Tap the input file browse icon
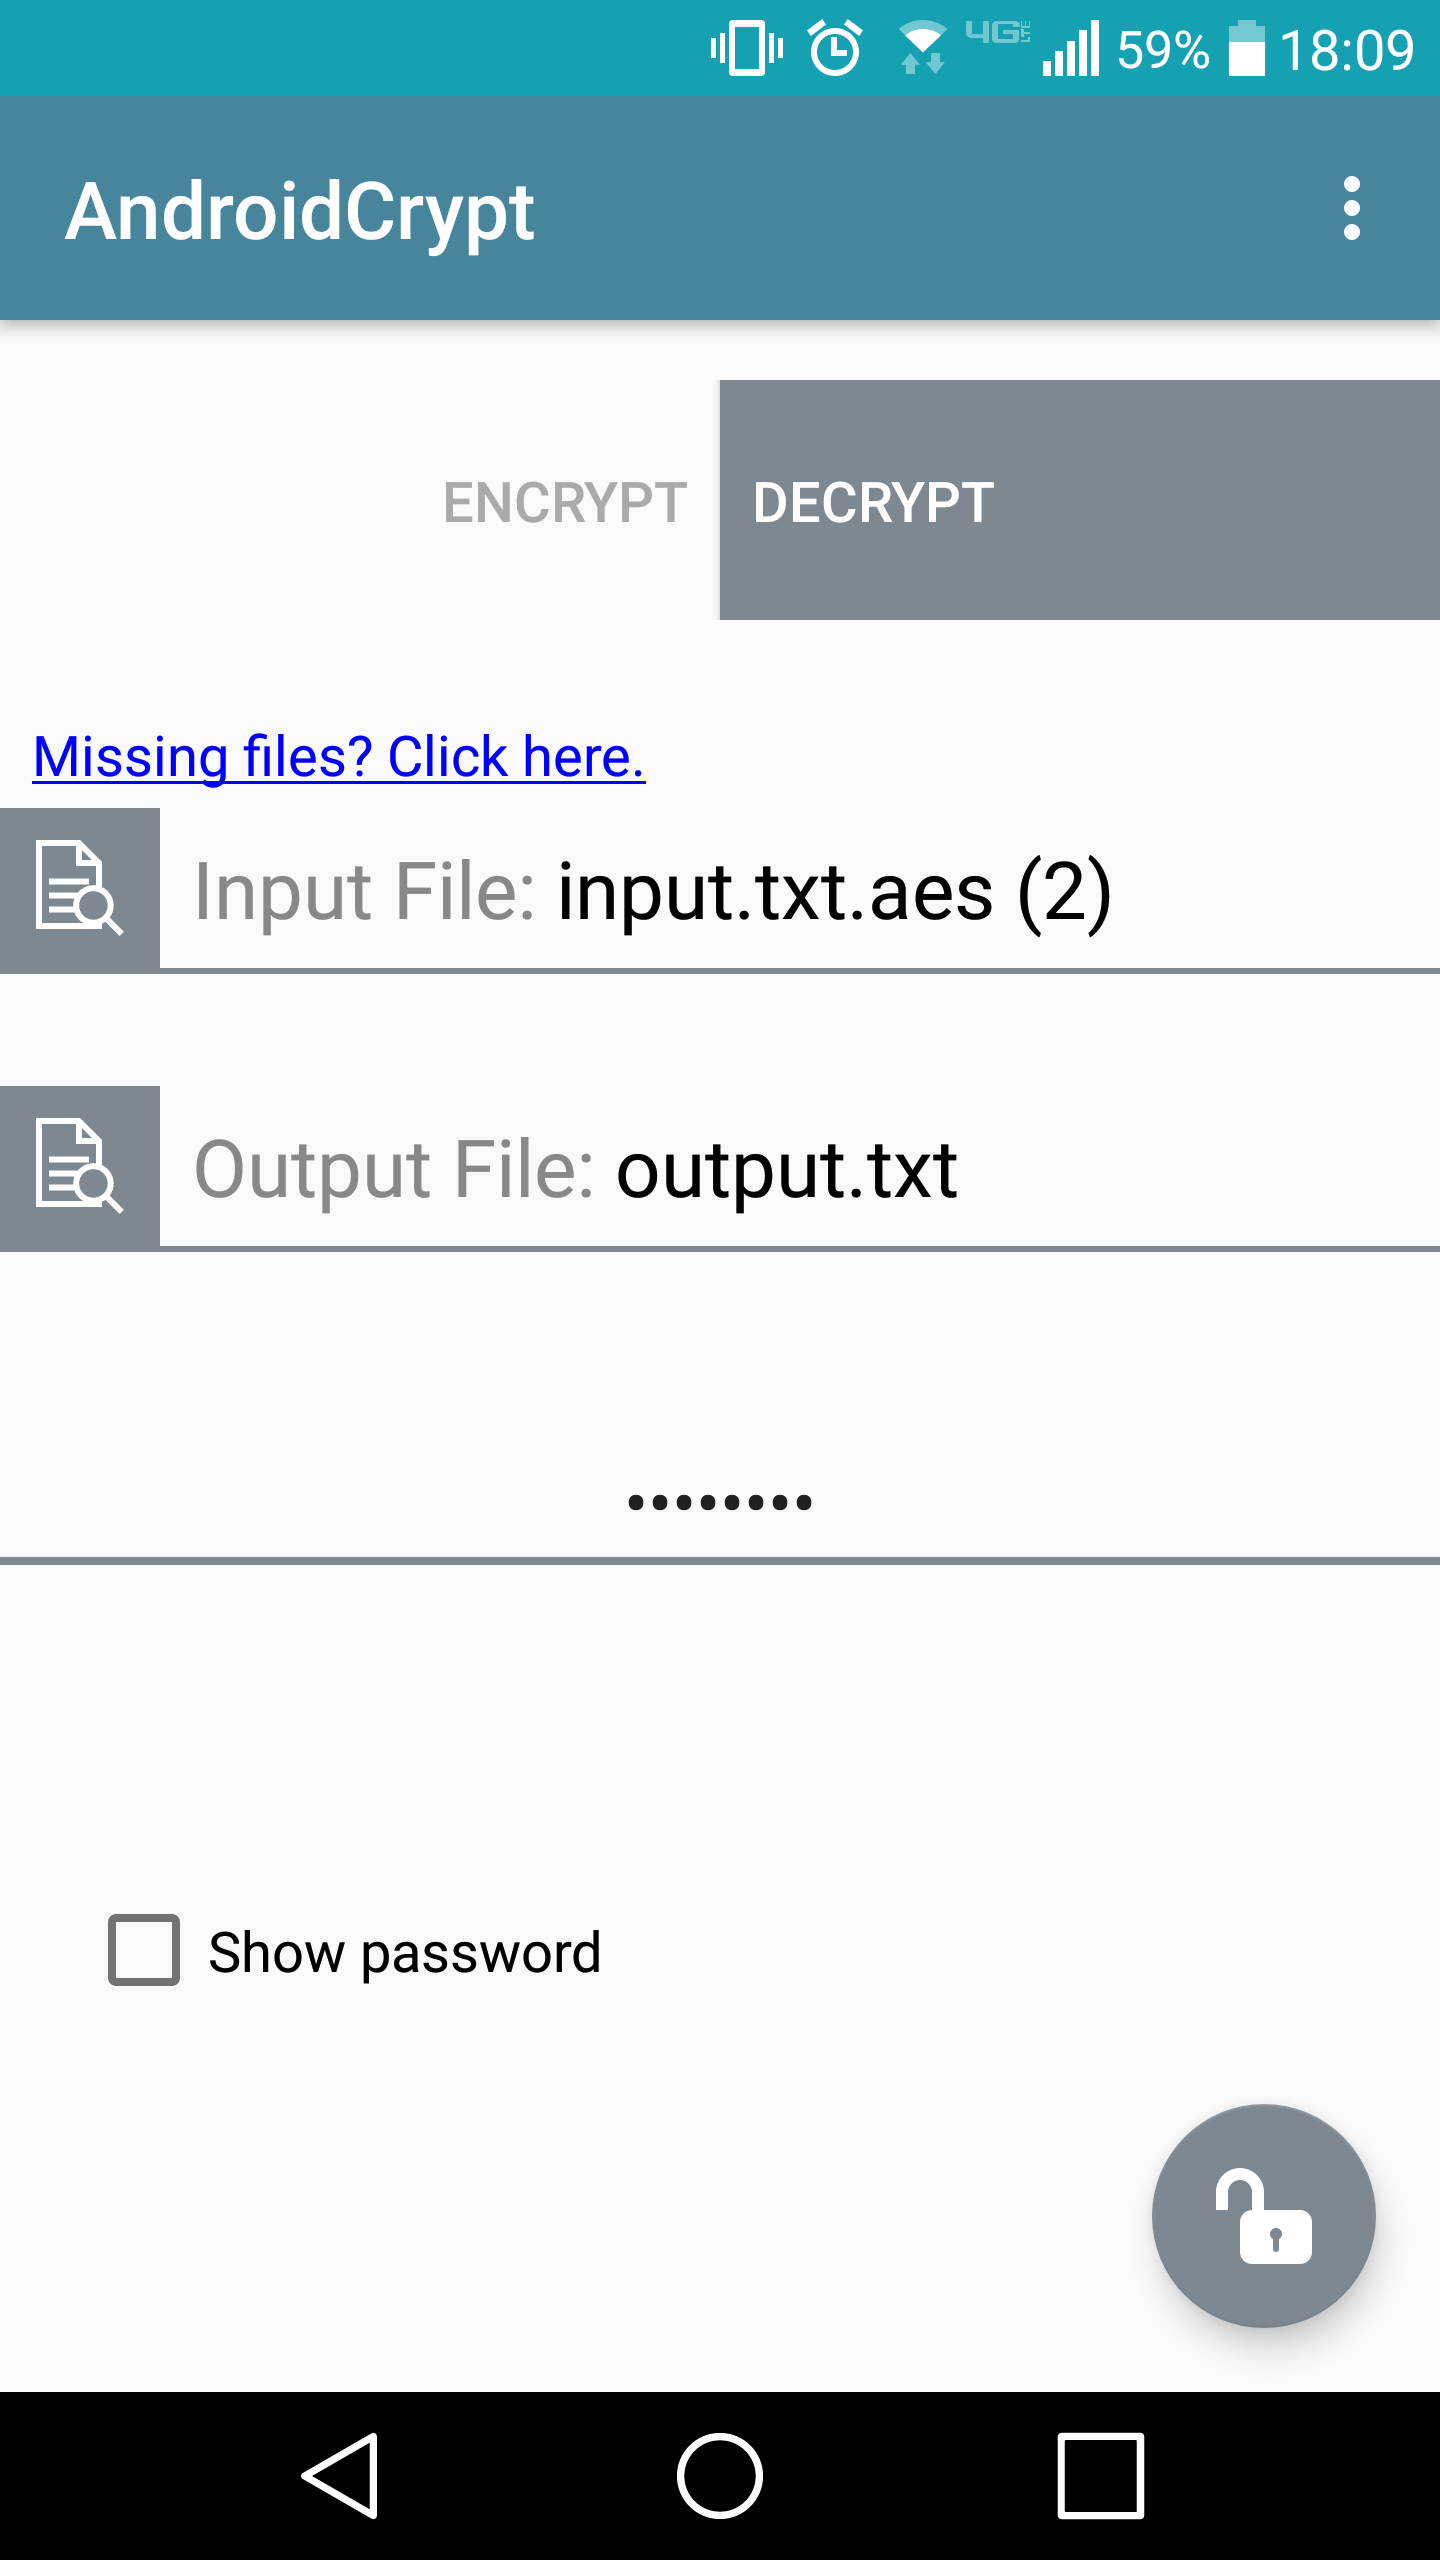This screenshot has height=2560, width=1440. click(80, 889)
